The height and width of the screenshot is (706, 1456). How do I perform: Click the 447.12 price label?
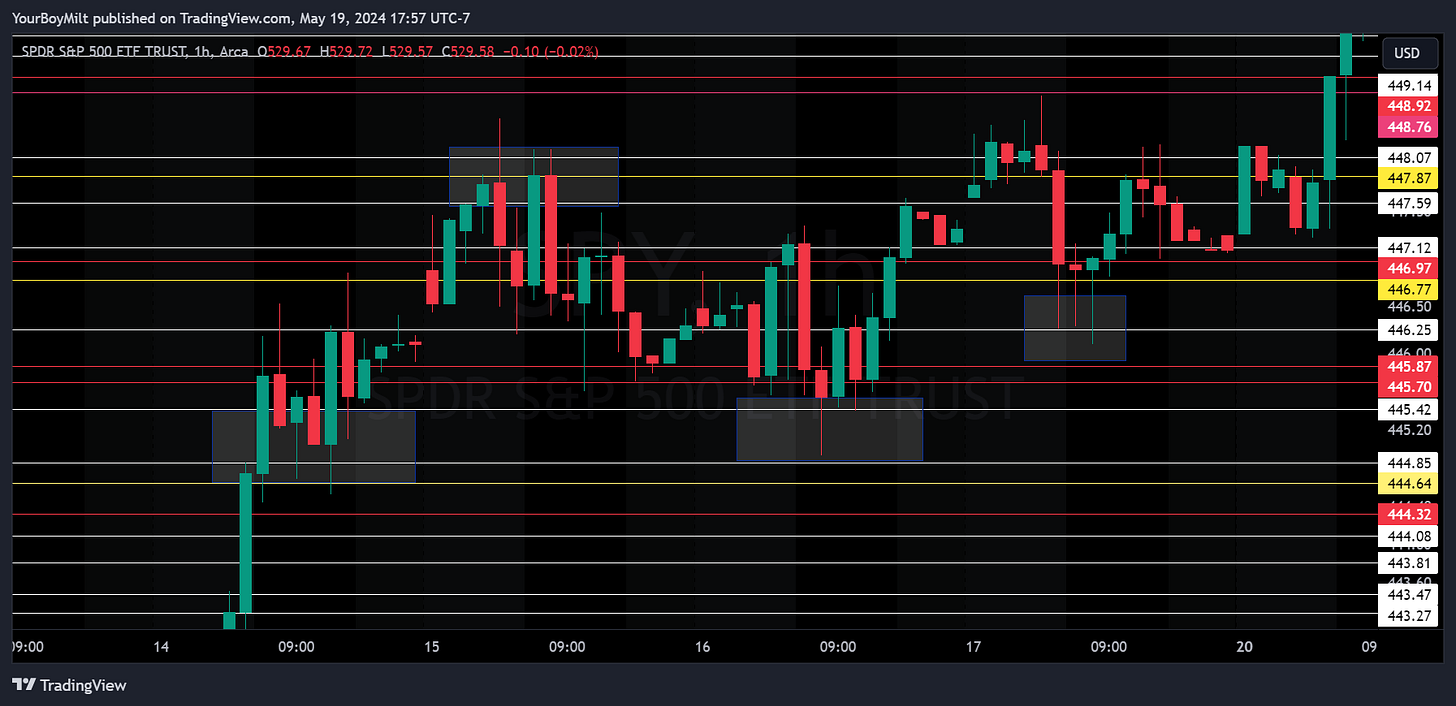1407,248
